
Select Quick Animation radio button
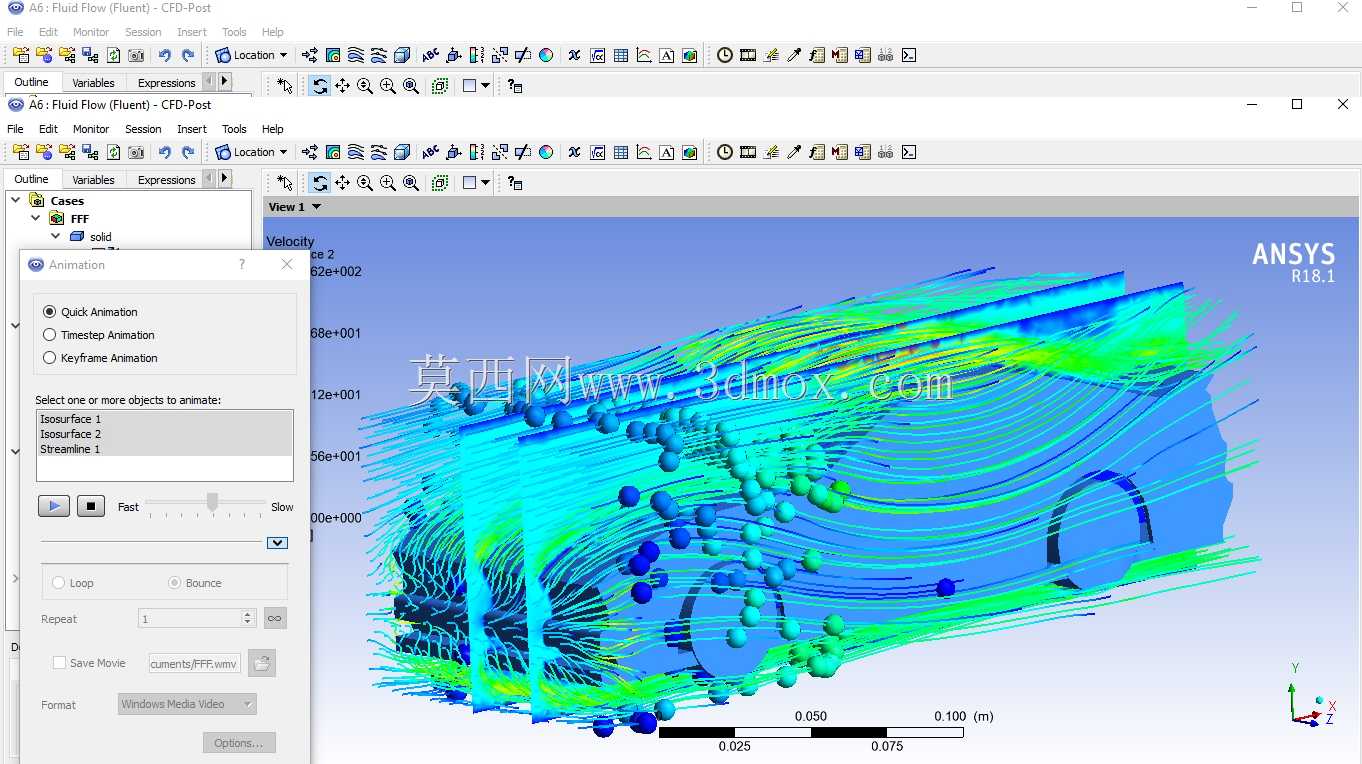(x=49, y=312)
